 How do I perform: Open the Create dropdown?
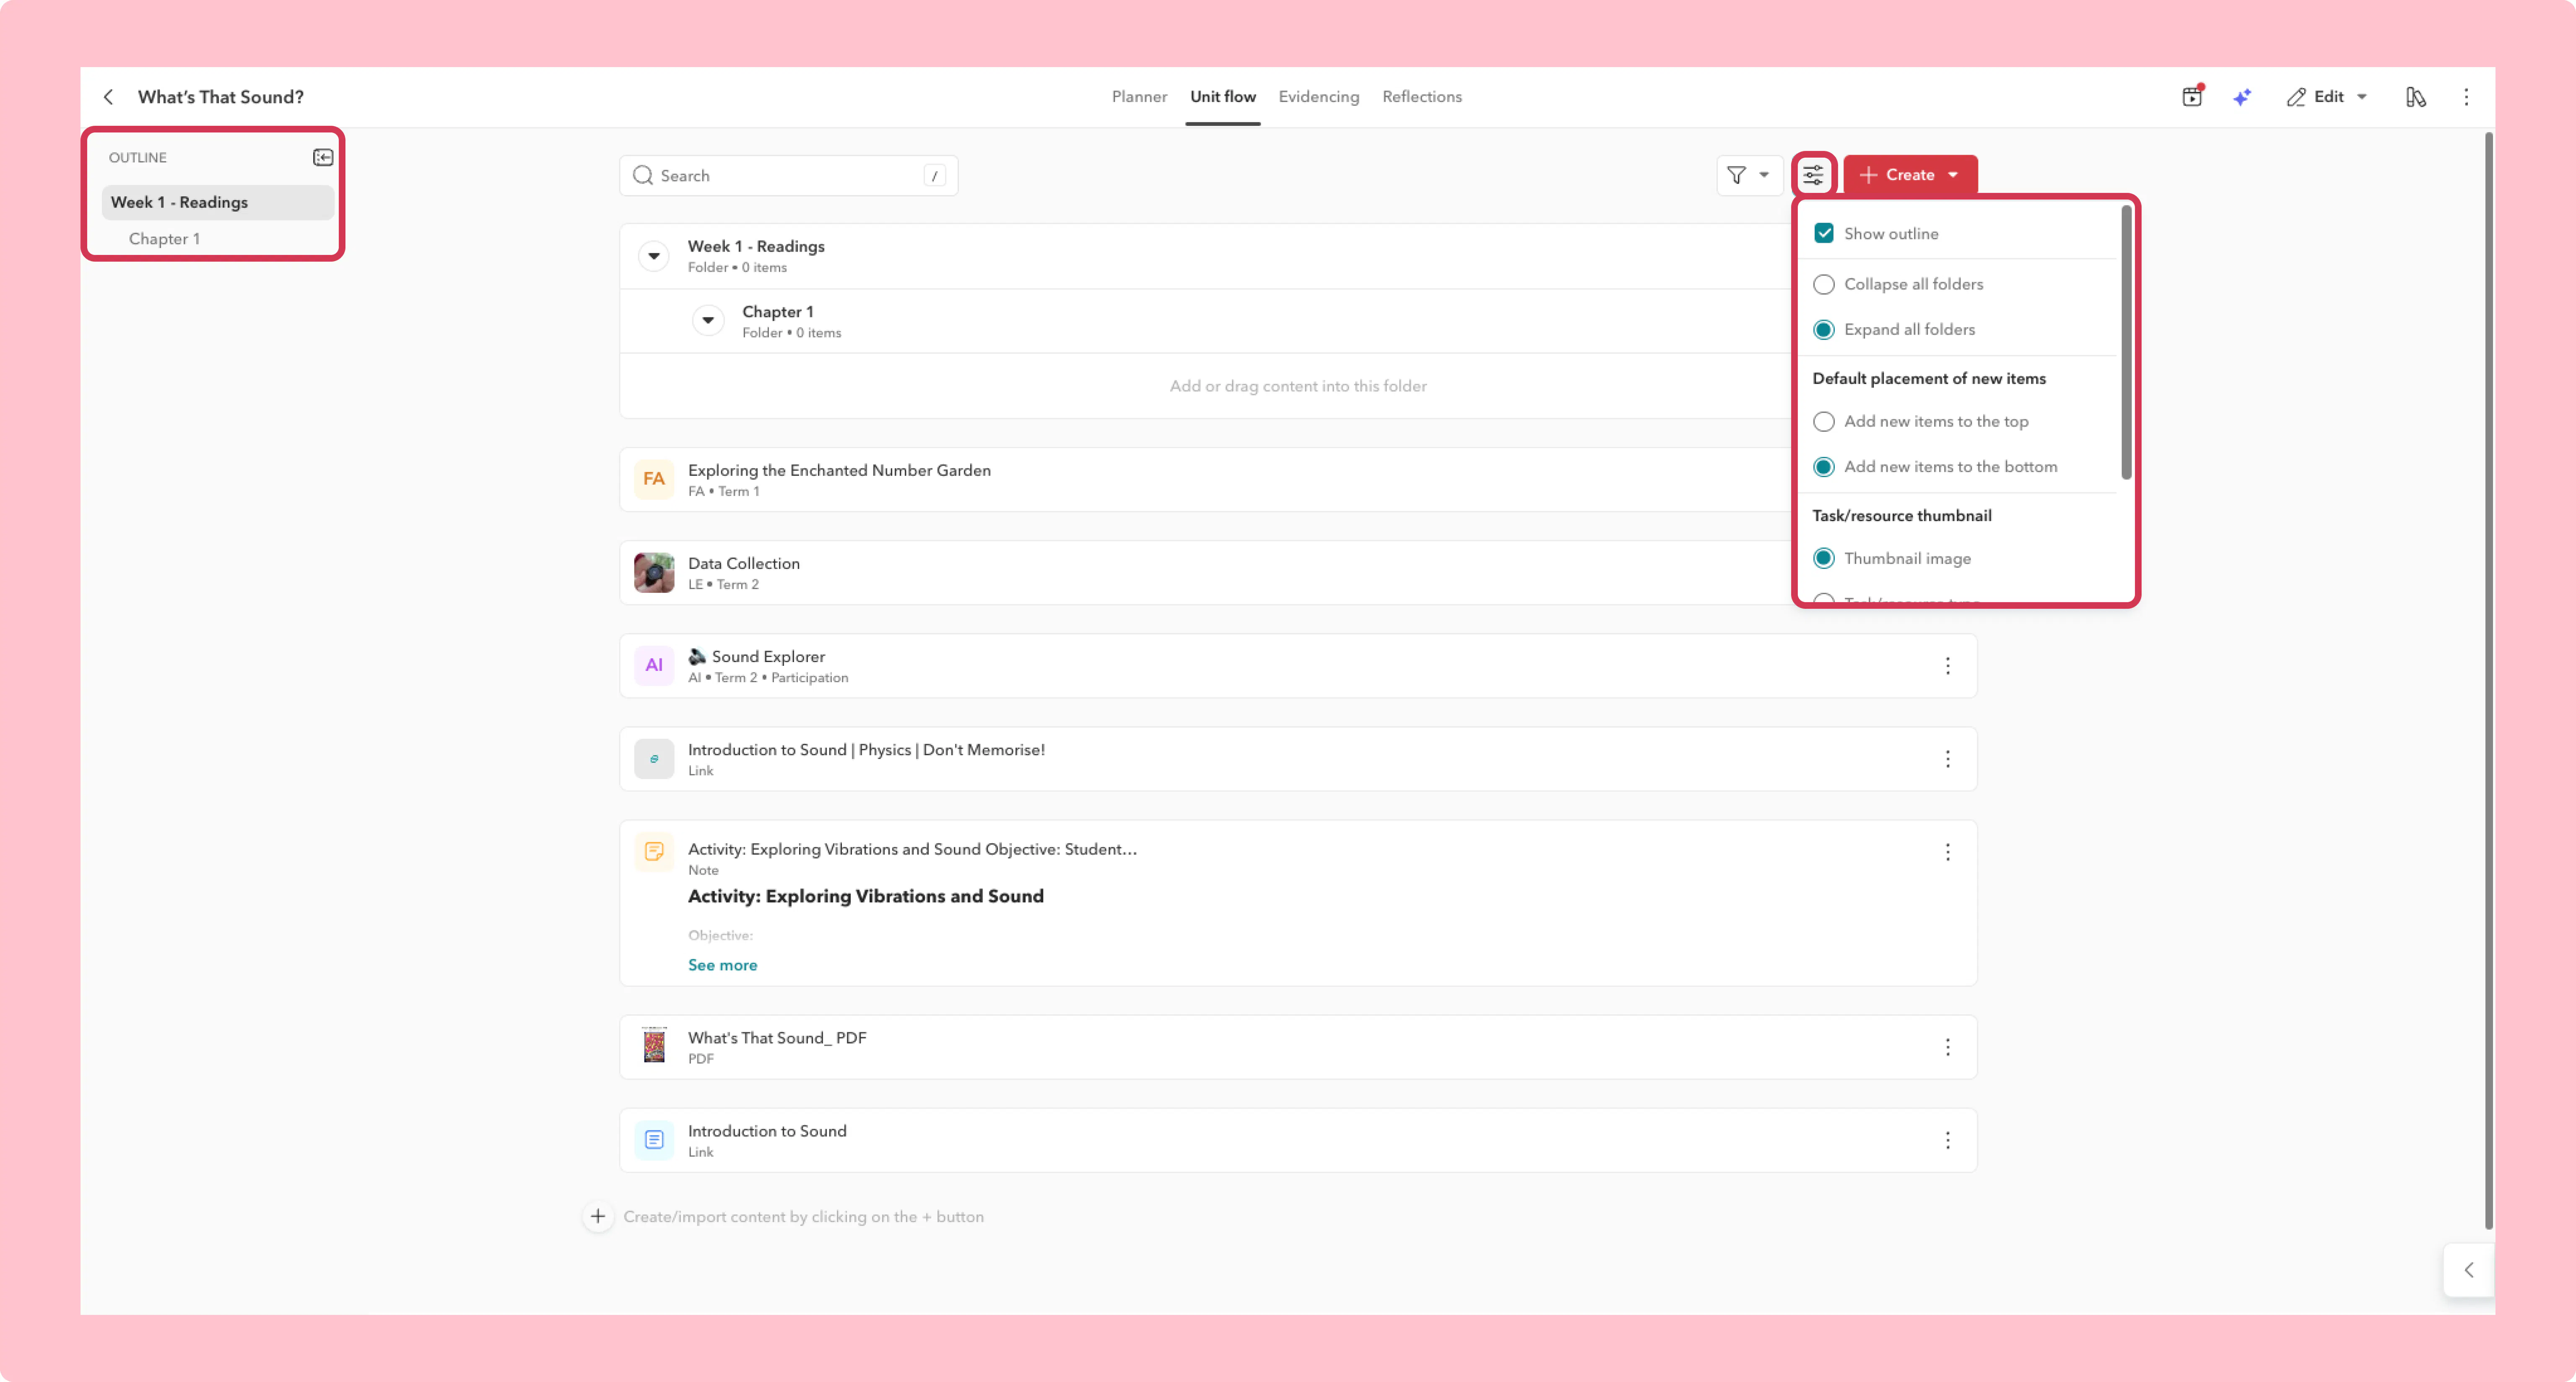[x=1910, y=175]
